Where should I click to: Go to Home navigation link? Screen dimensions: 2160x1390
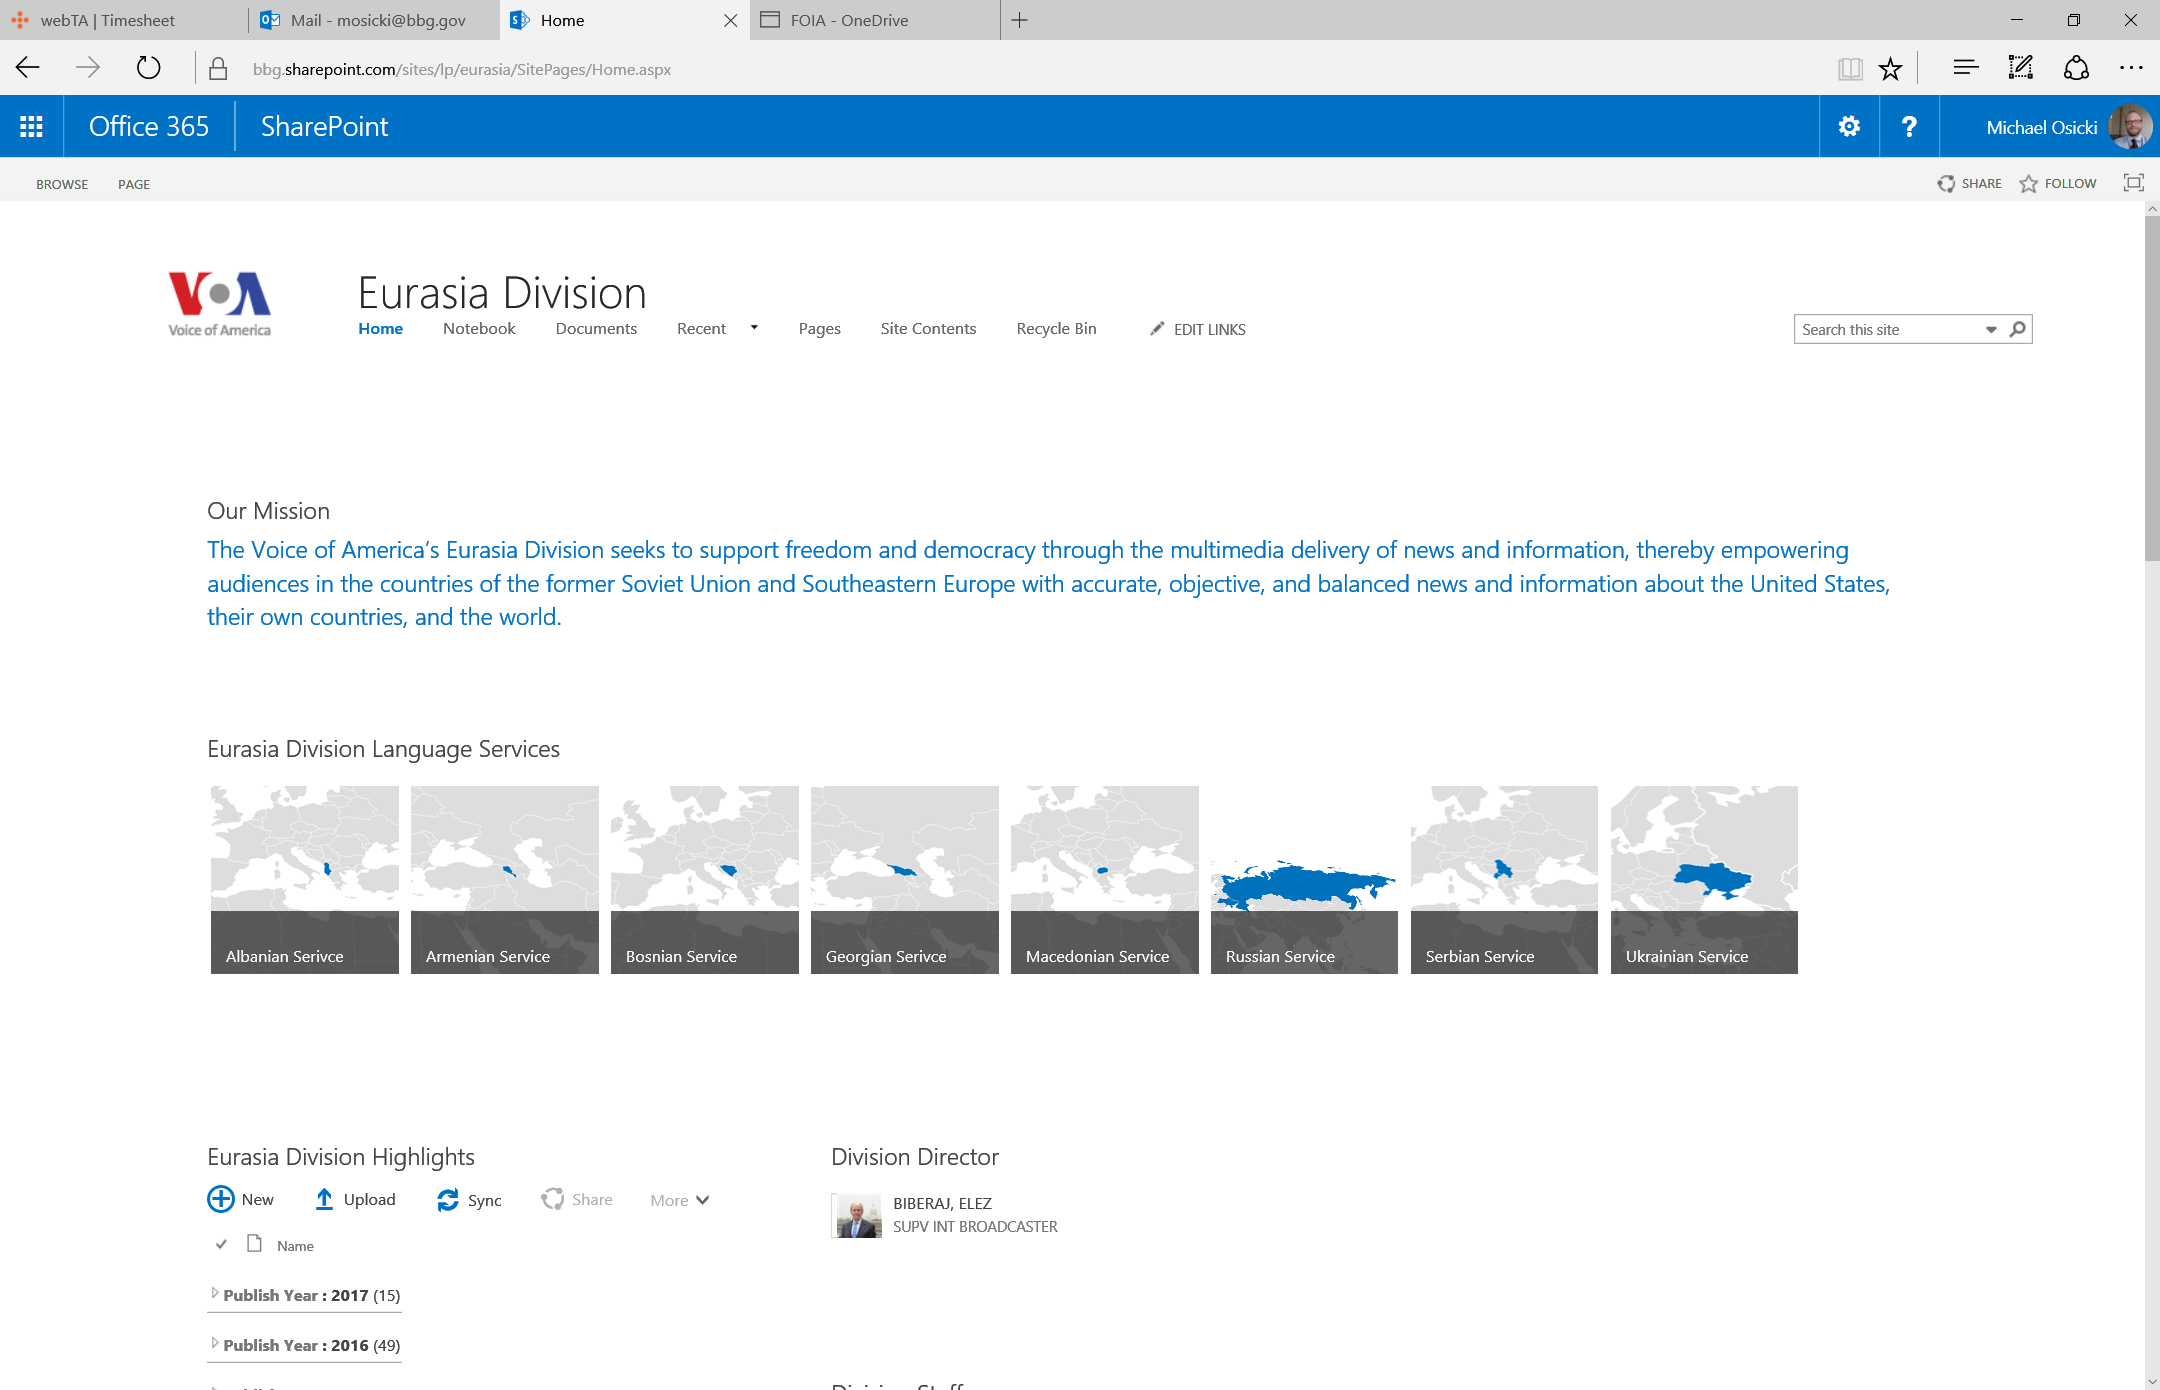[x=381, y=328]
